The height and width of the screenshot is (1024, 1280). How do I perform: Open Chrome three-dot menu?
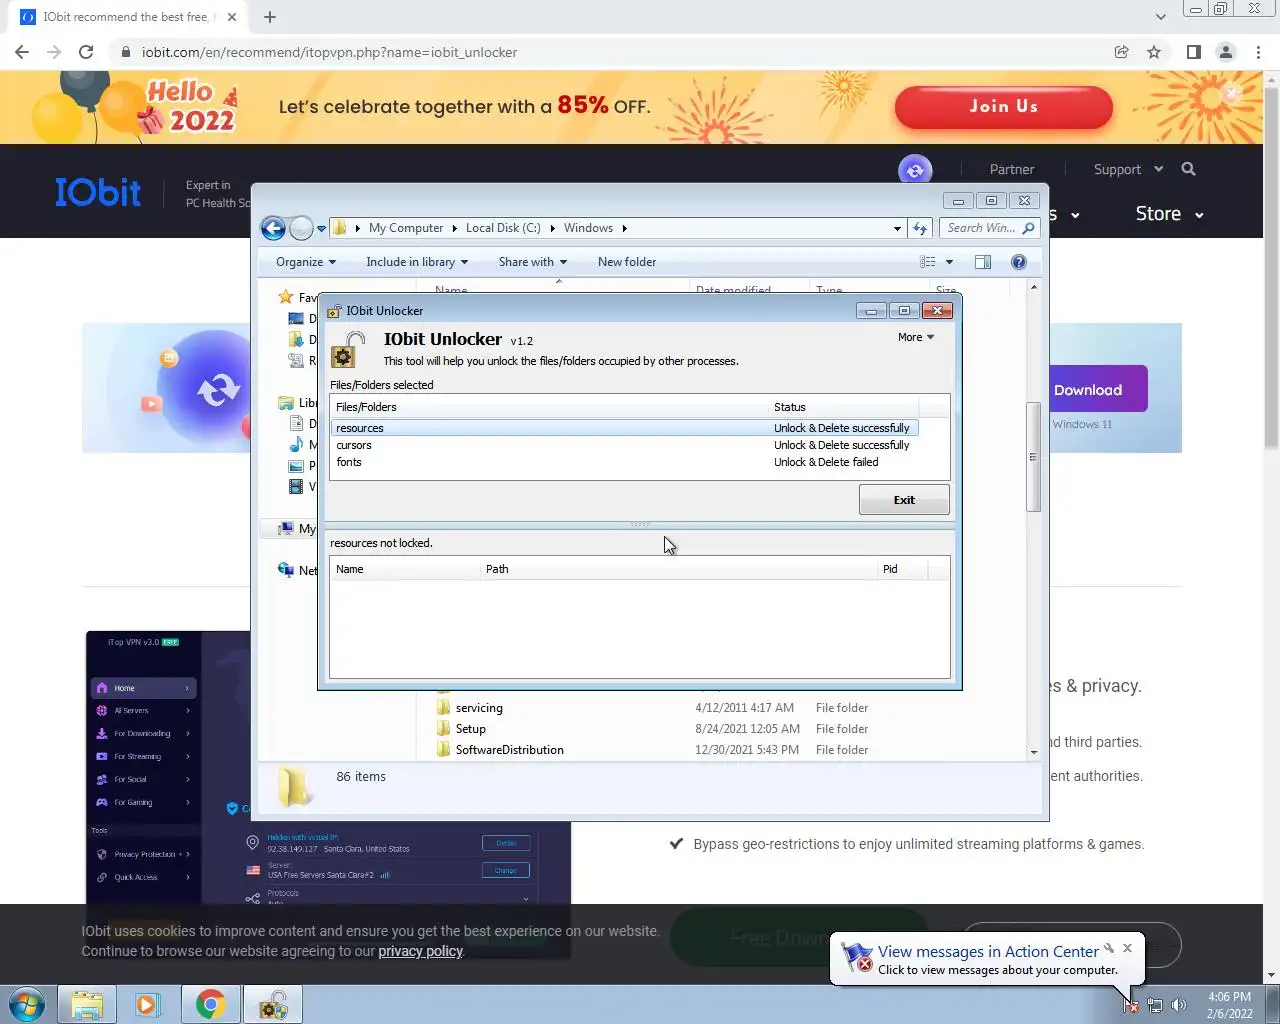(x=1258, y=52)
